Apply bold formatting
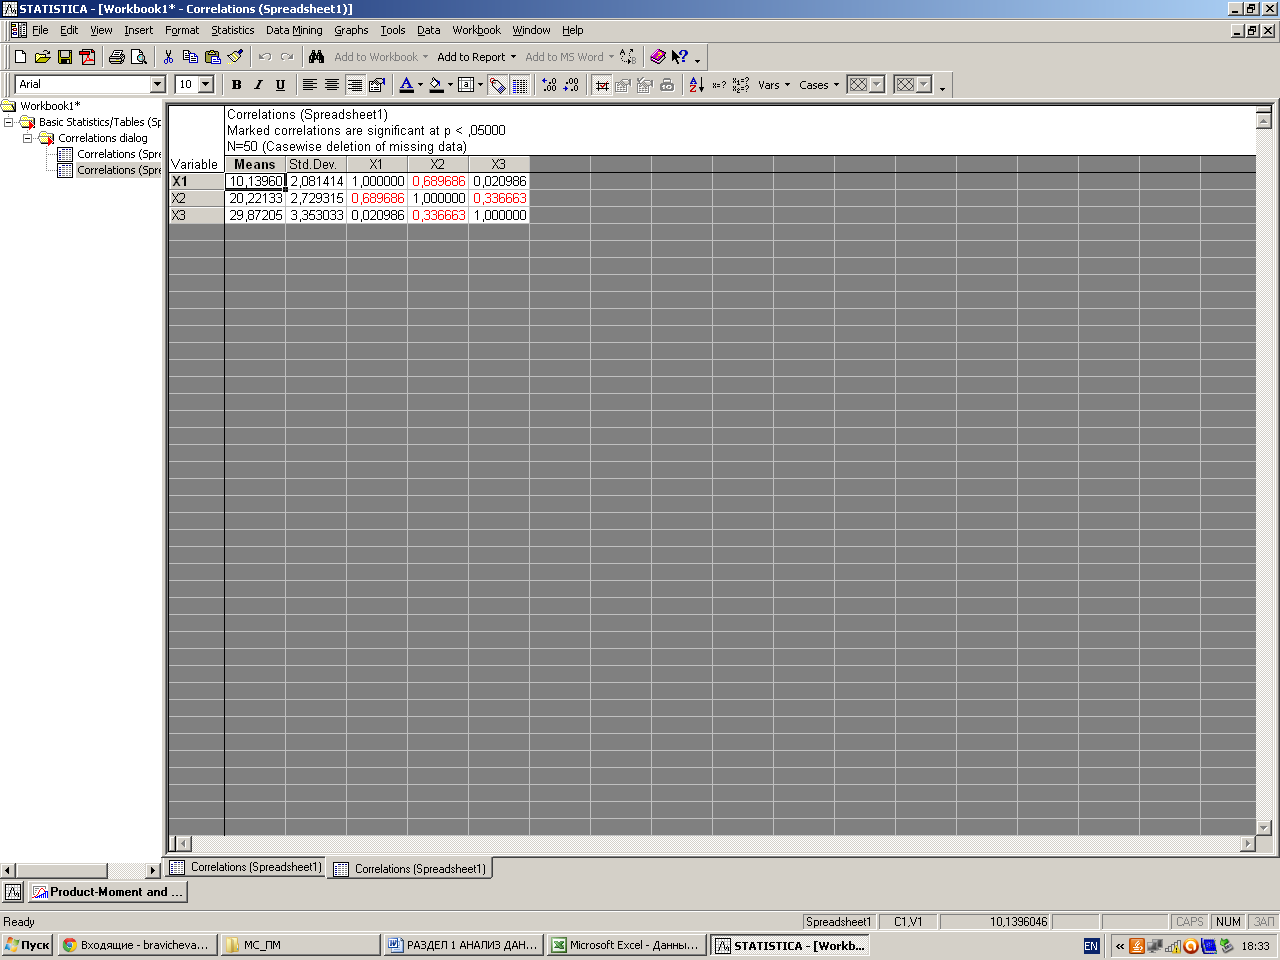Image resolution: width=1280 pixels, height=960 pixels. (x=237, y=85)
